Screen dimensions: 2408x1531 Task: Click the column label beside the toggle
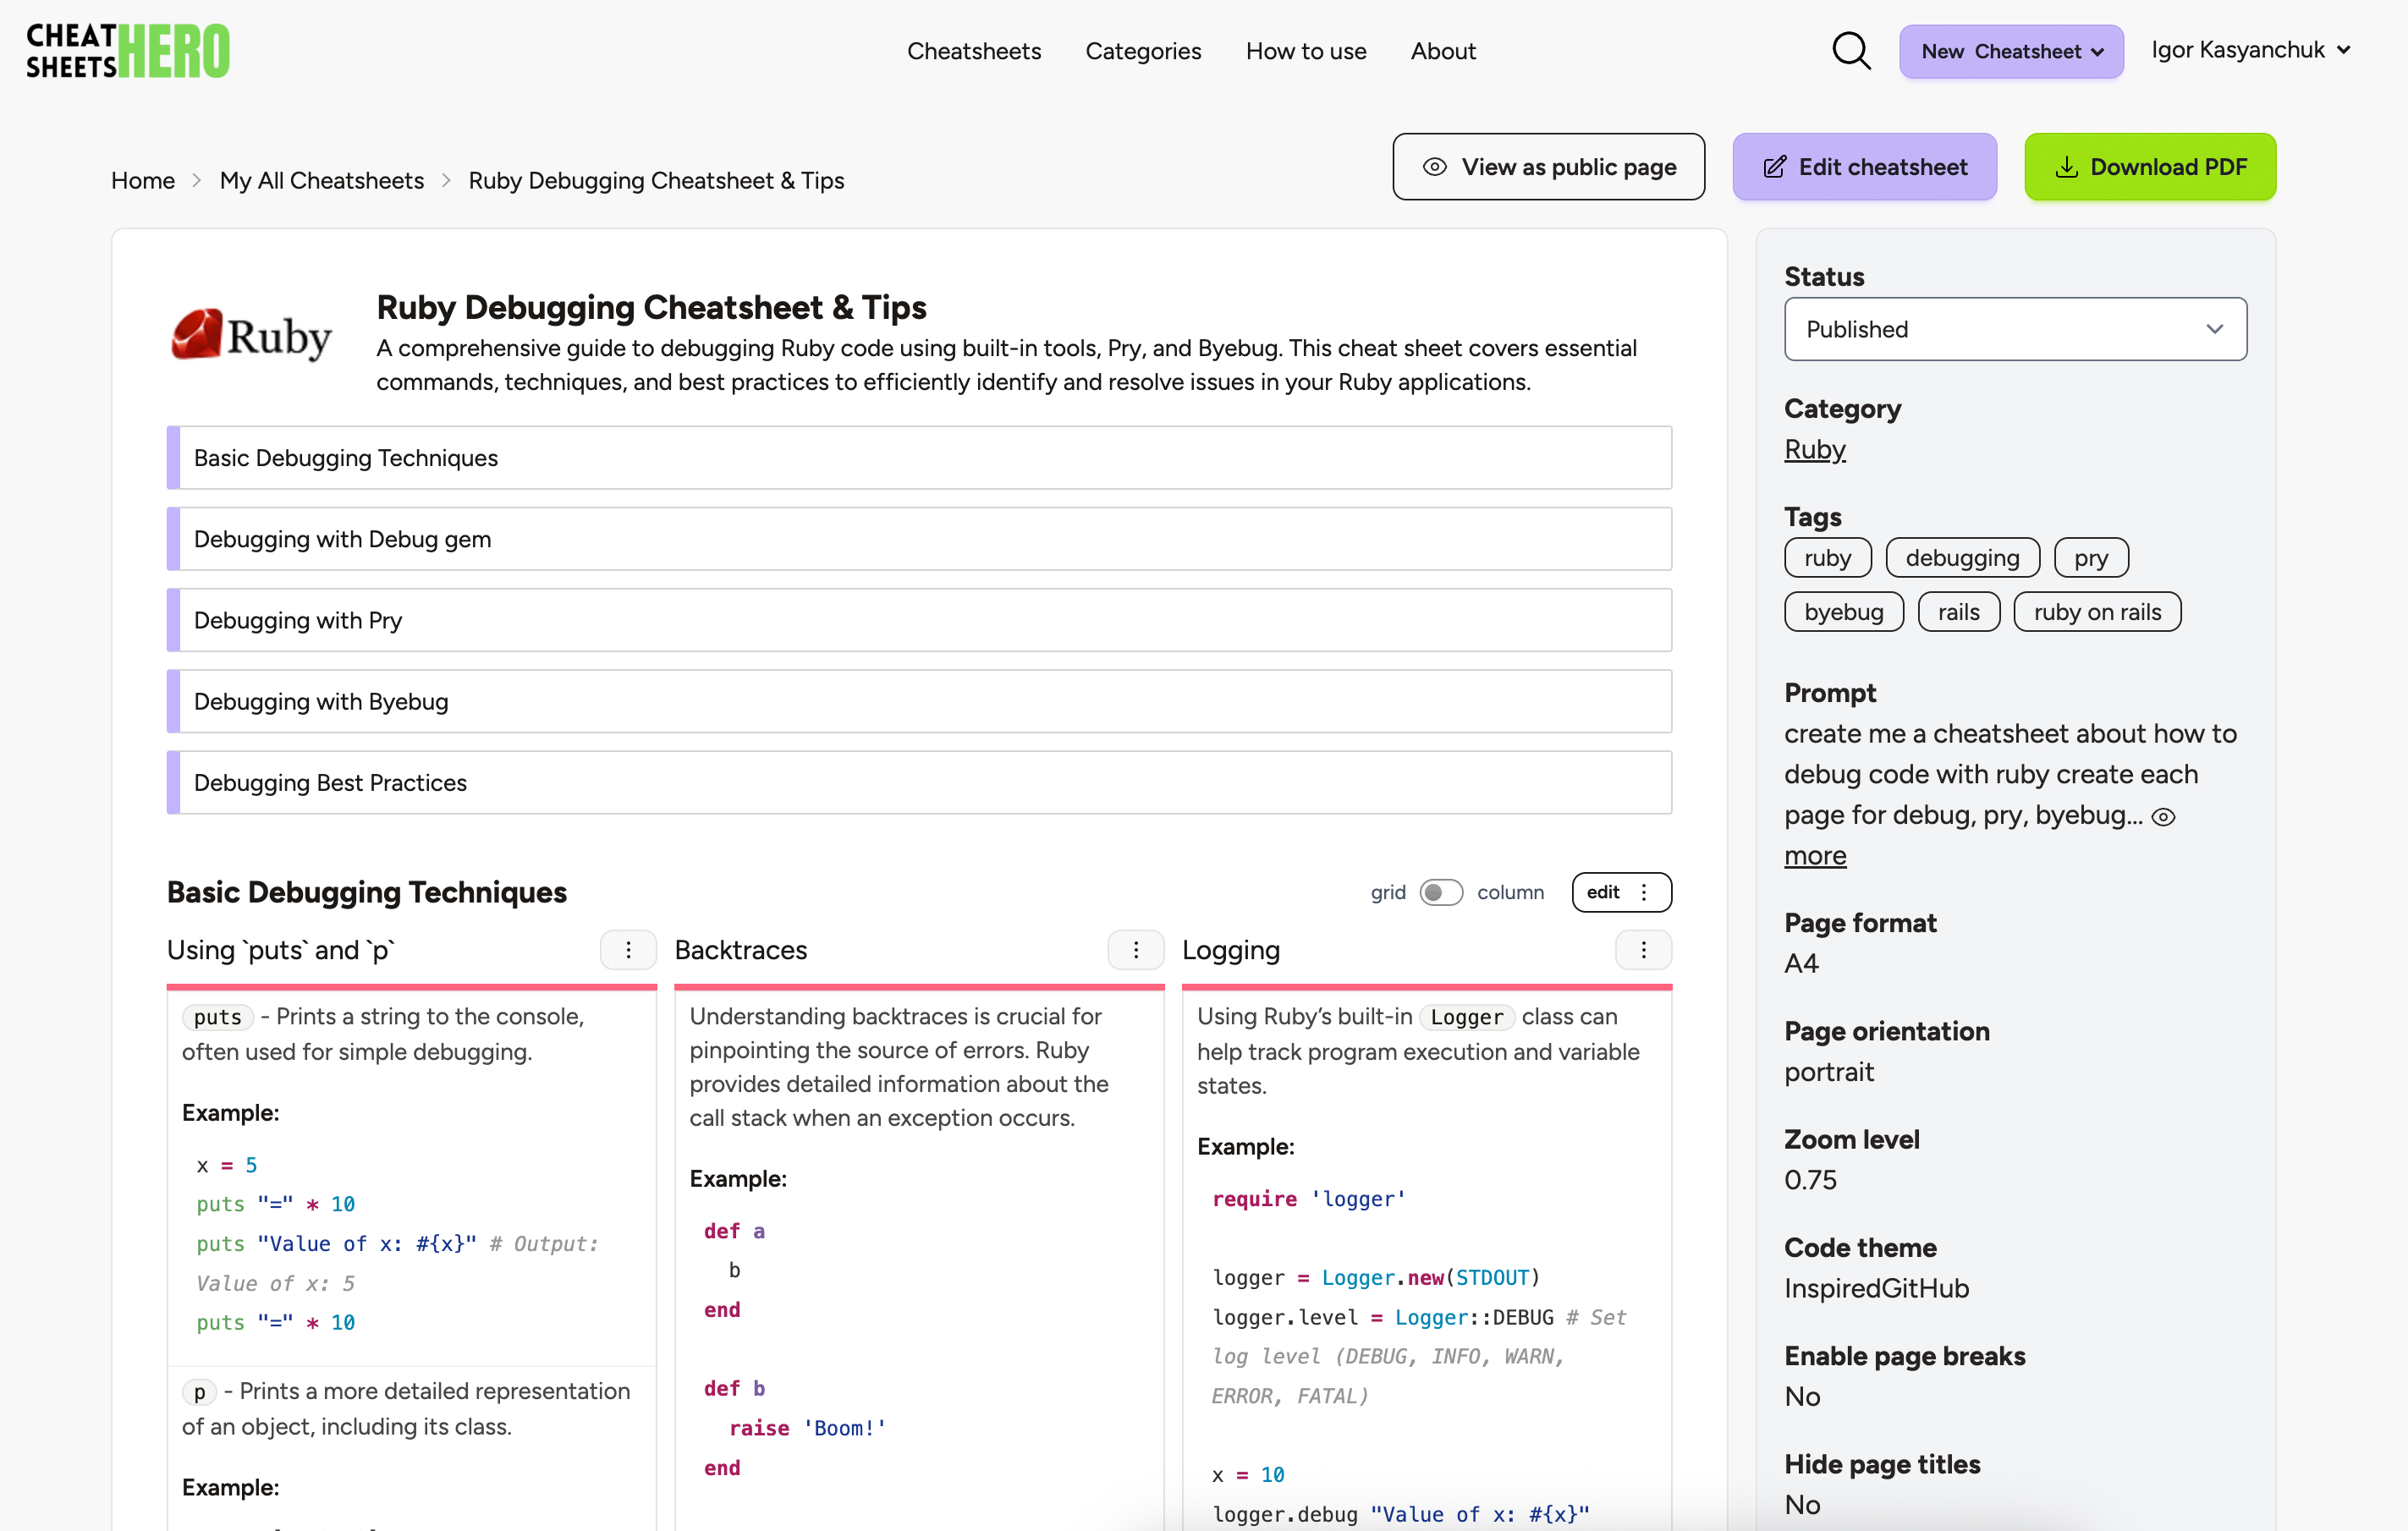1510,892
